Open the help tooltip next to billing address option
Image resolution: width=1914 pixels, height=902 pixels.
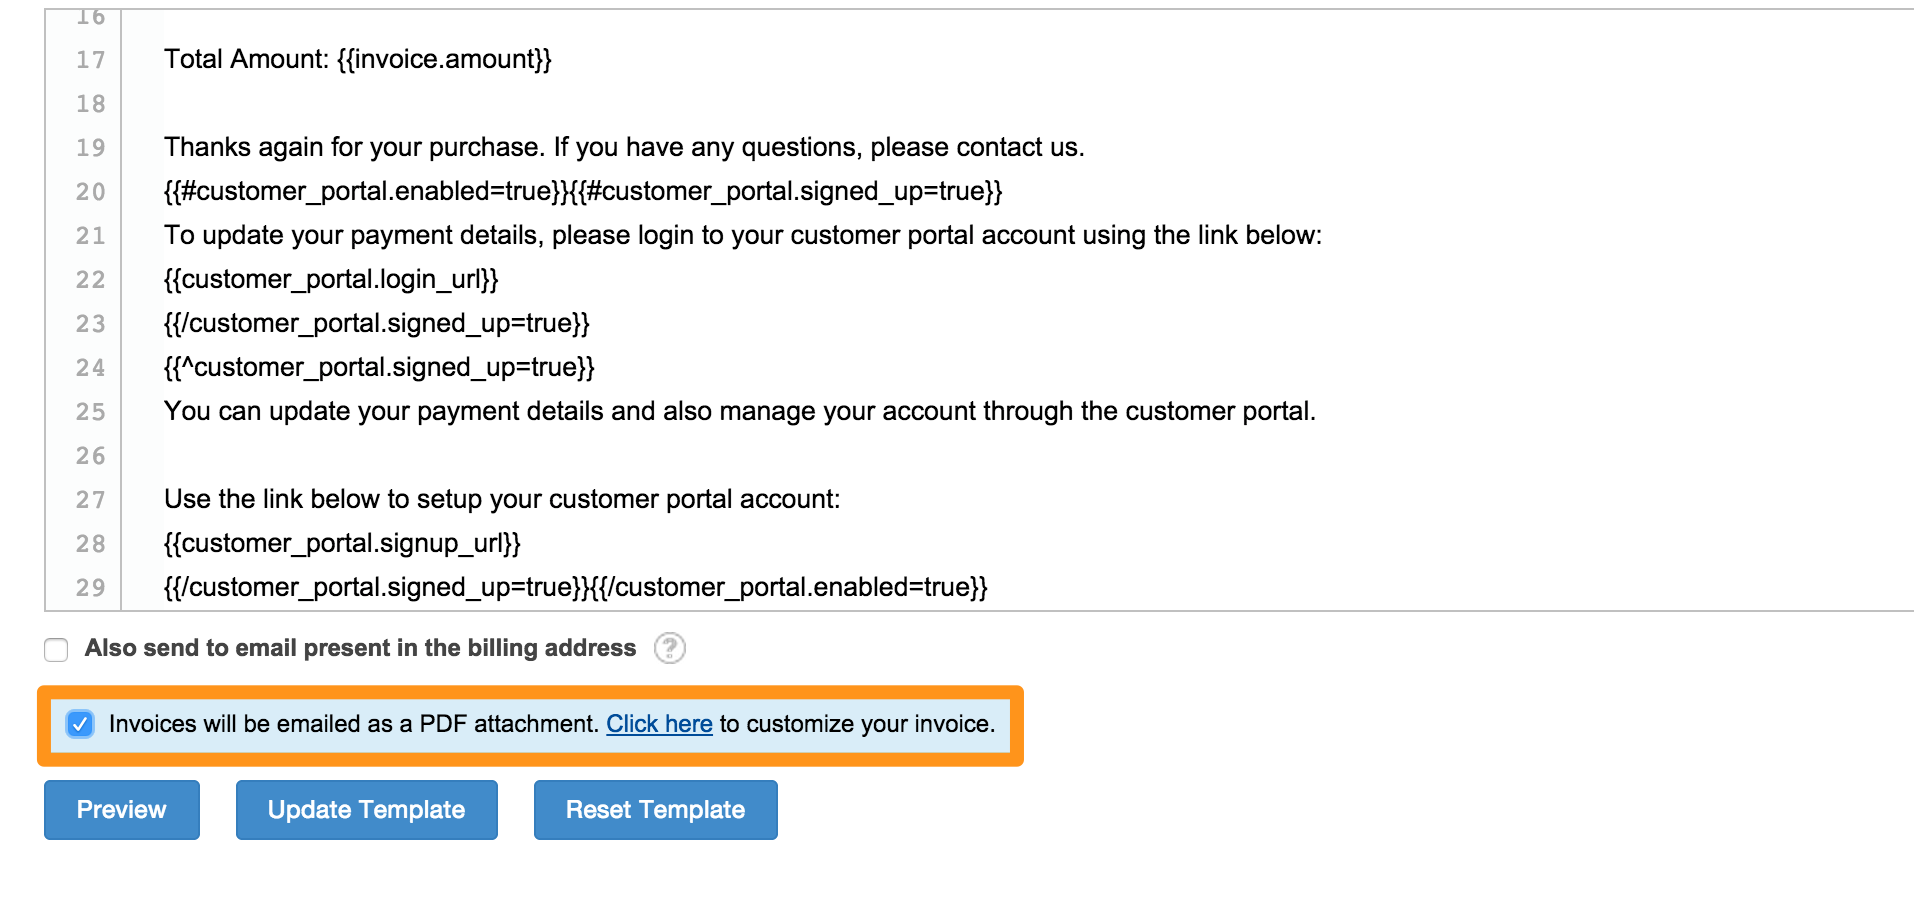670,649
